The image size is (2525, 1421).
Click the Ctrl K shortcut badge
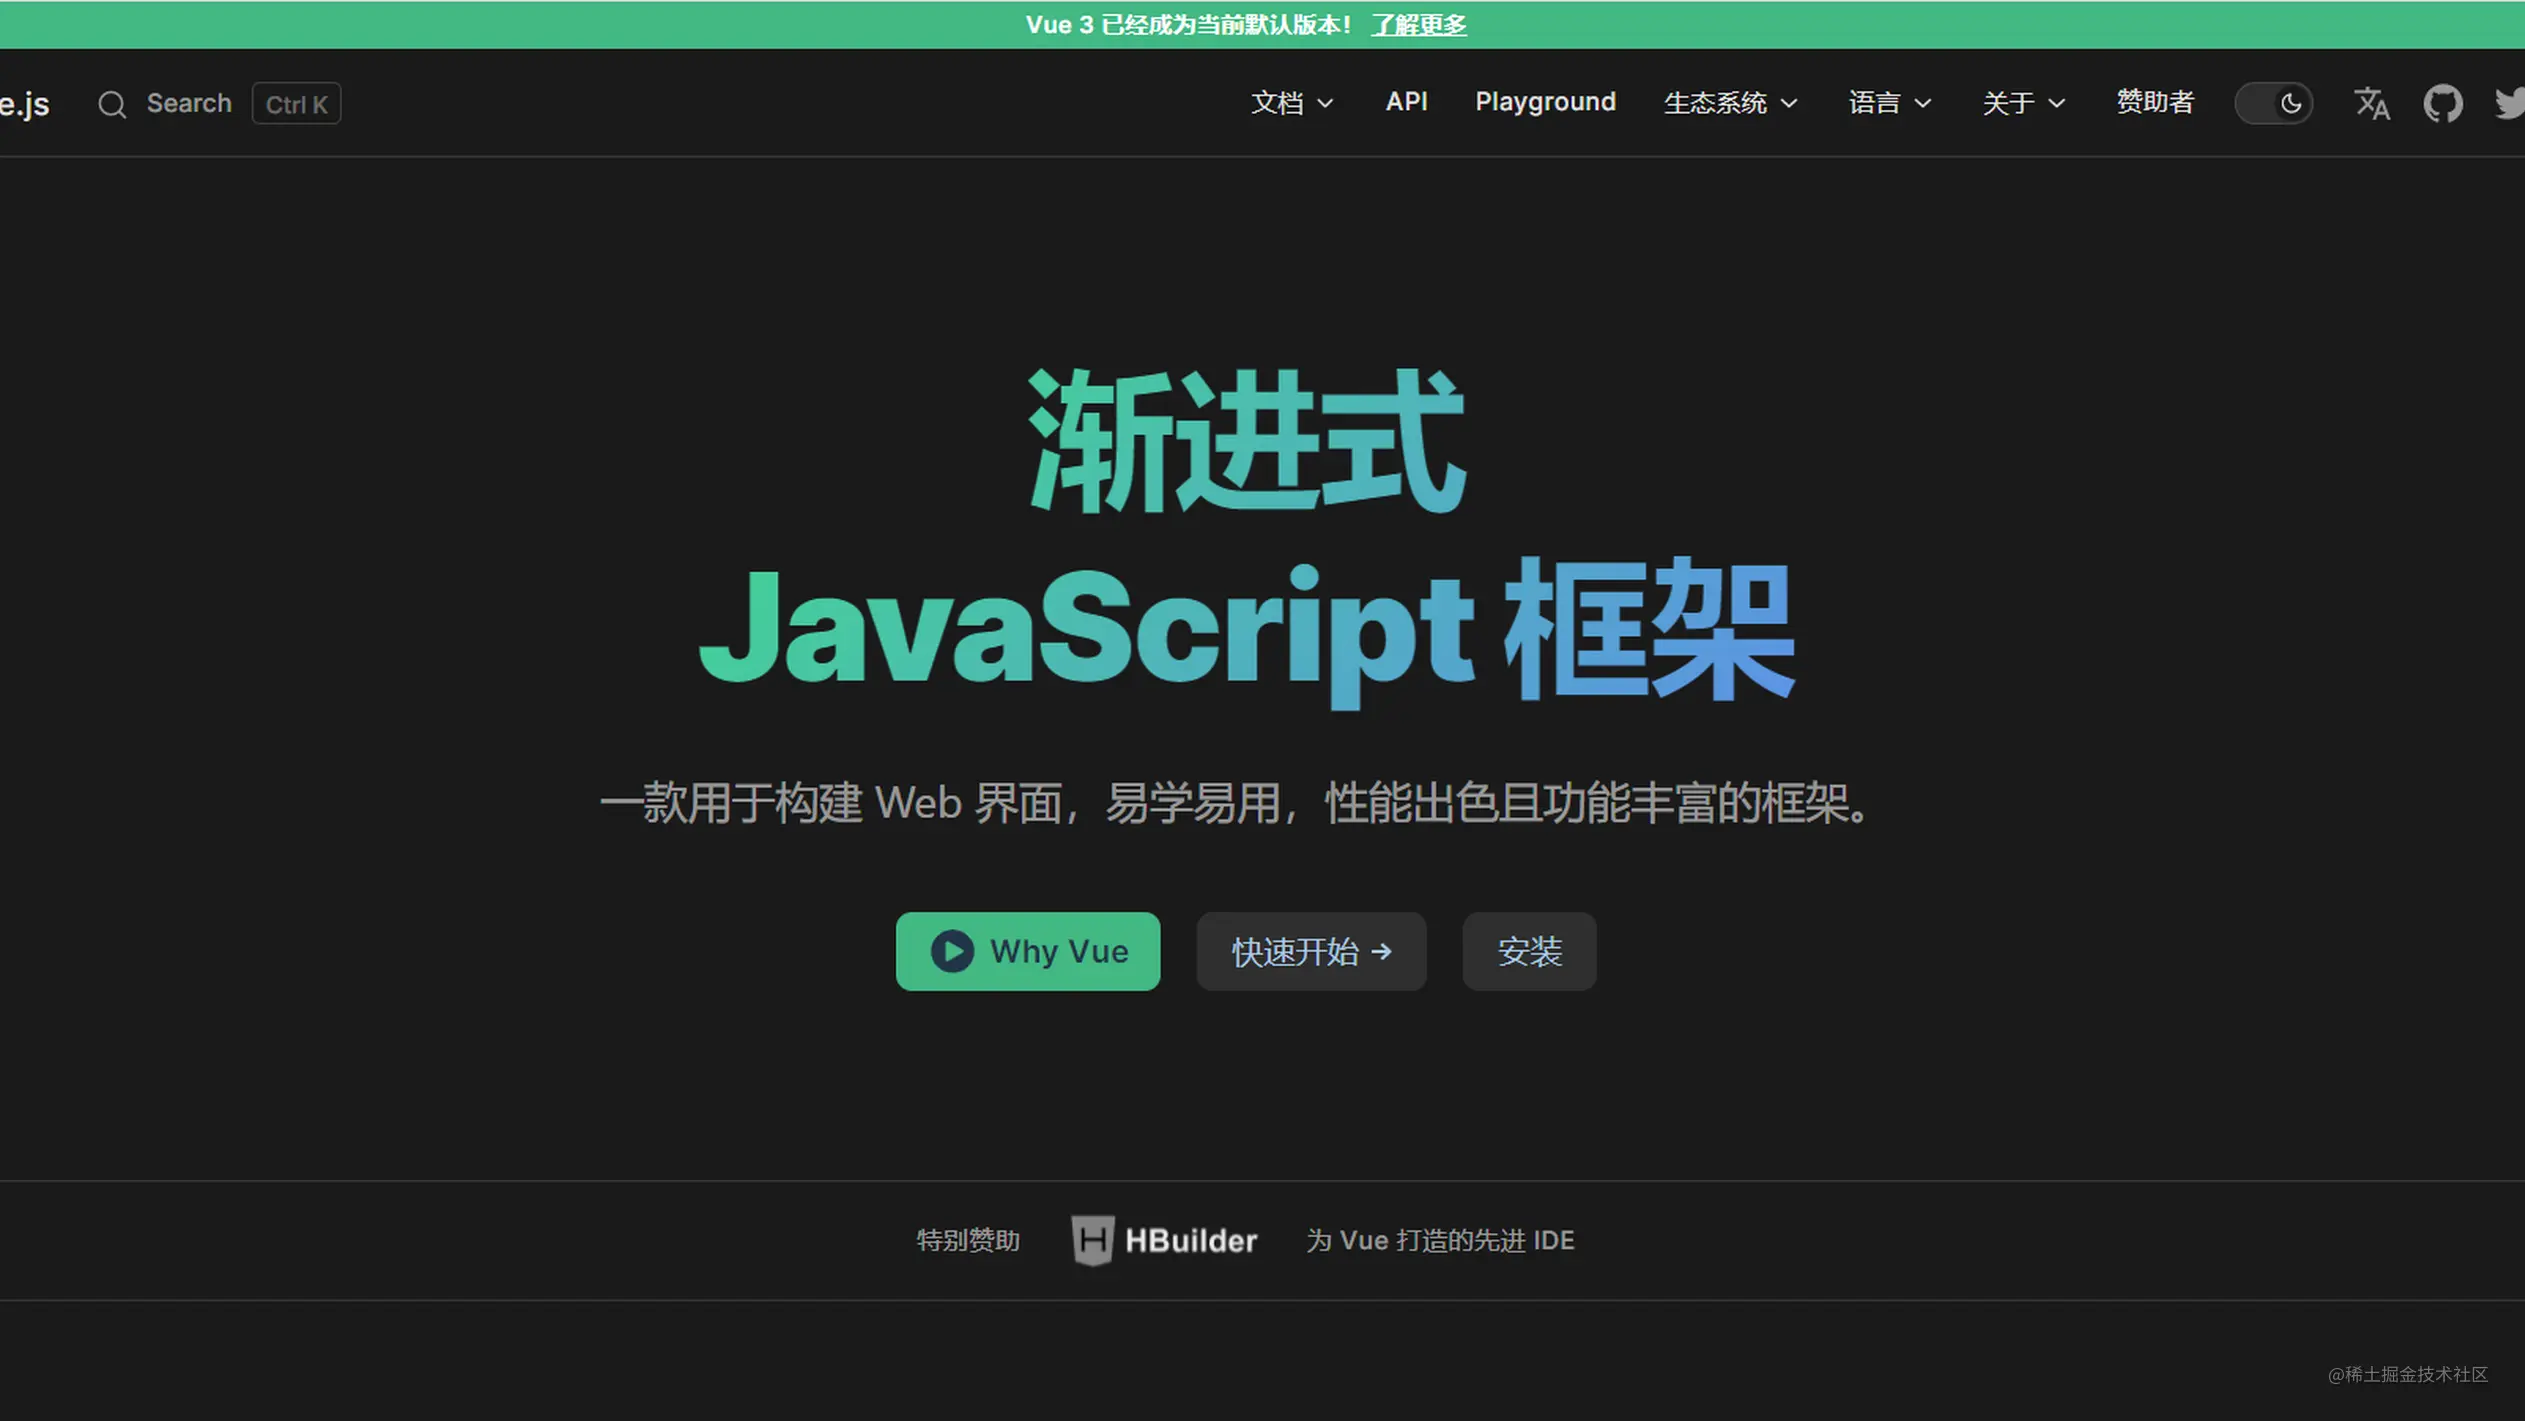(296, 104)
